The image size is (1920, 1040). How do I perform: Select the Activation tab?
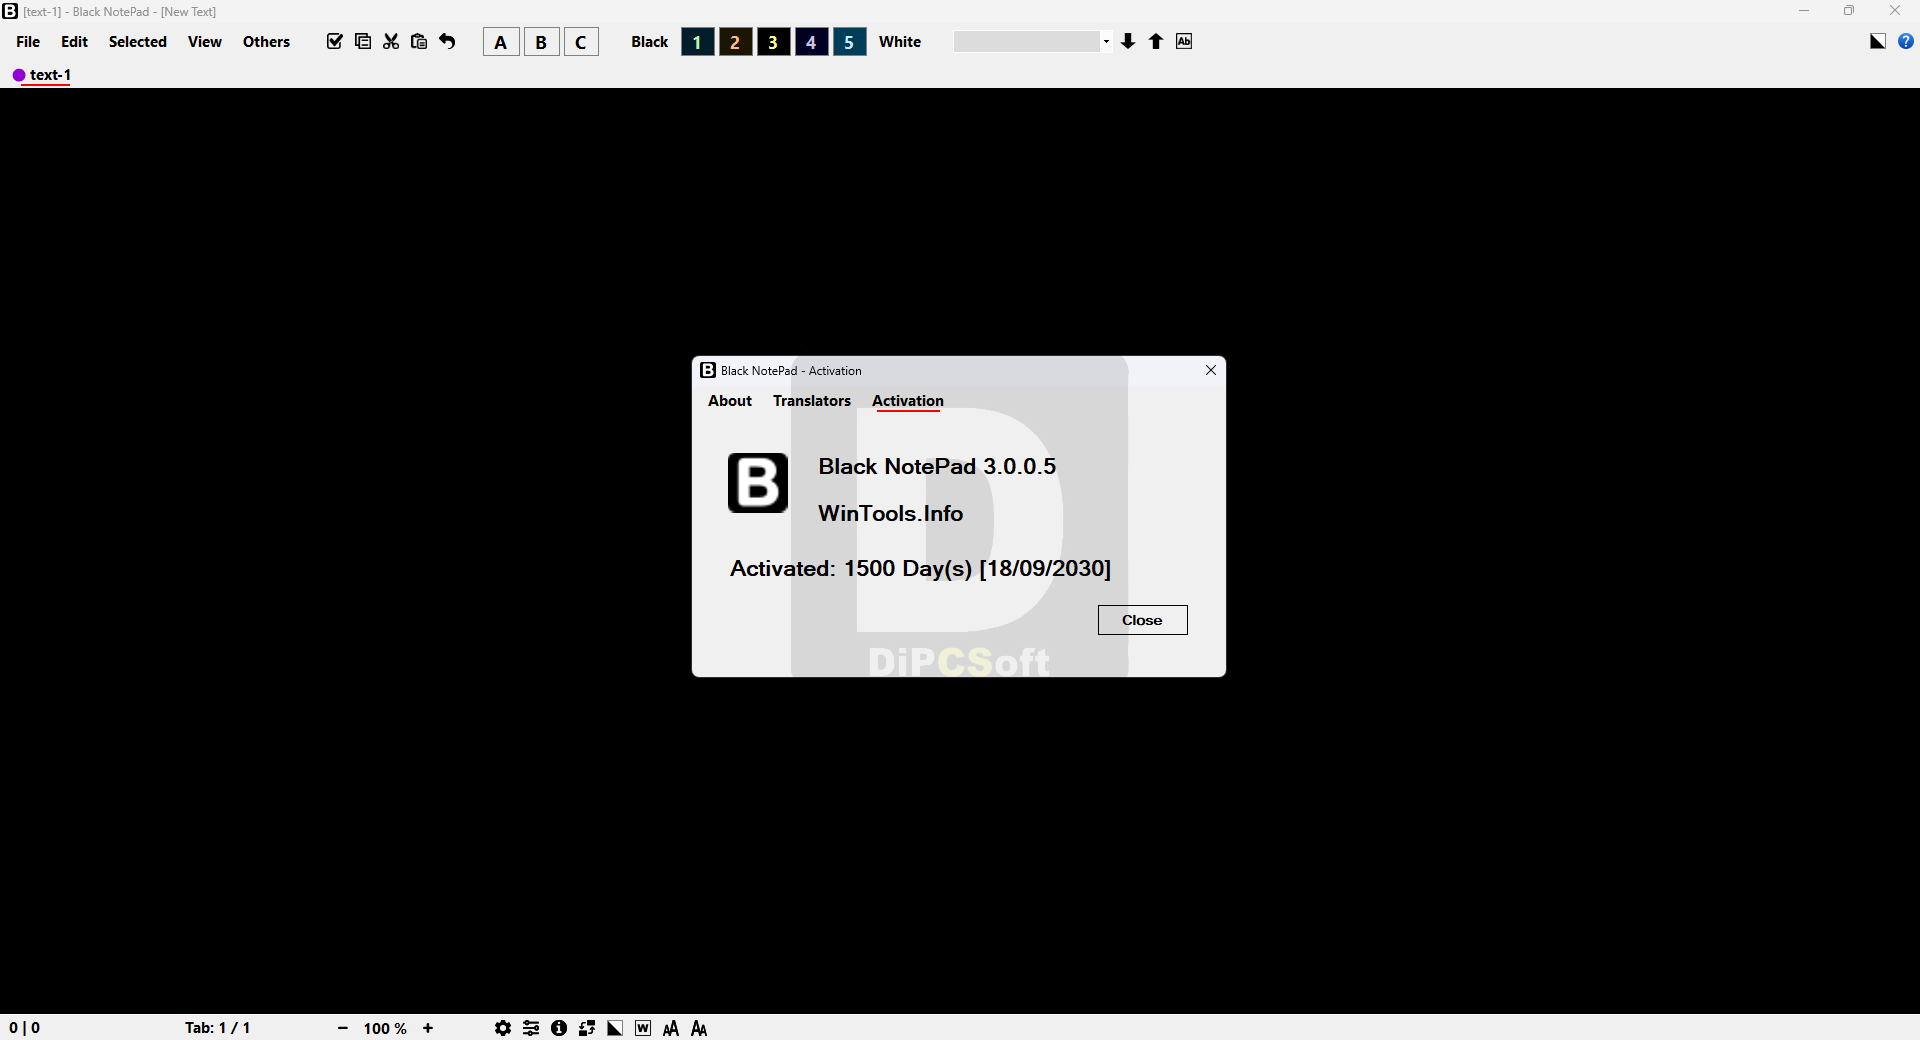click(x=908, y=401)
